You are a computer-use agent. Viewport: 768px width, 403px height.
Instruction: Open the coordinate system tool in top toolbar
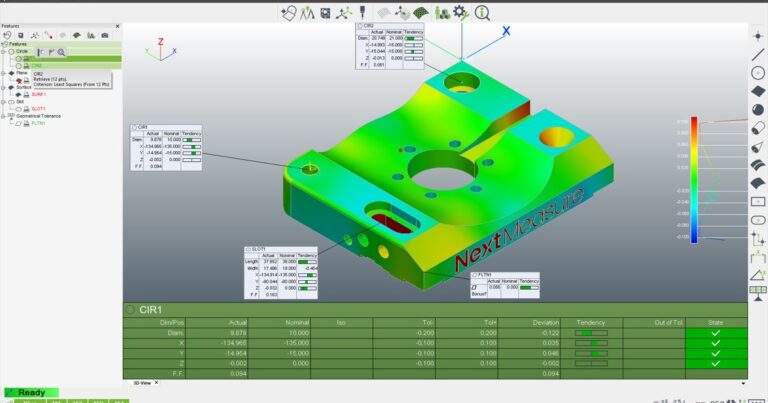[343, 13]
